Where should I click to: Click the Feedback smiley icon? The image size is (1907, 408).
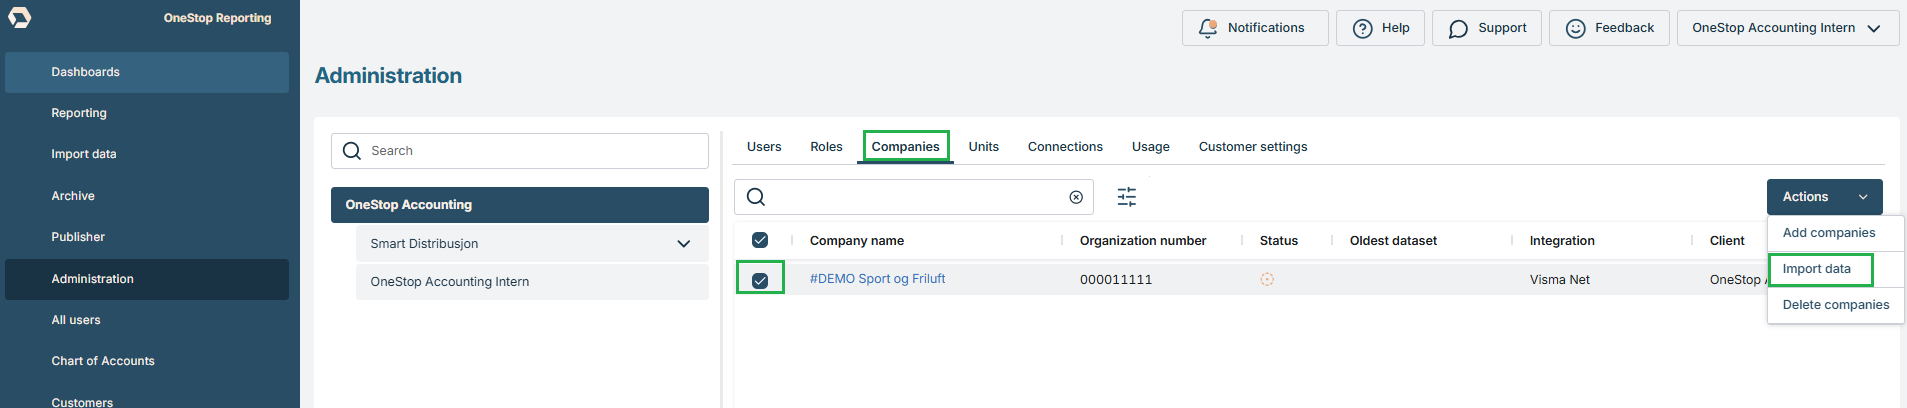click(1575, 28)
